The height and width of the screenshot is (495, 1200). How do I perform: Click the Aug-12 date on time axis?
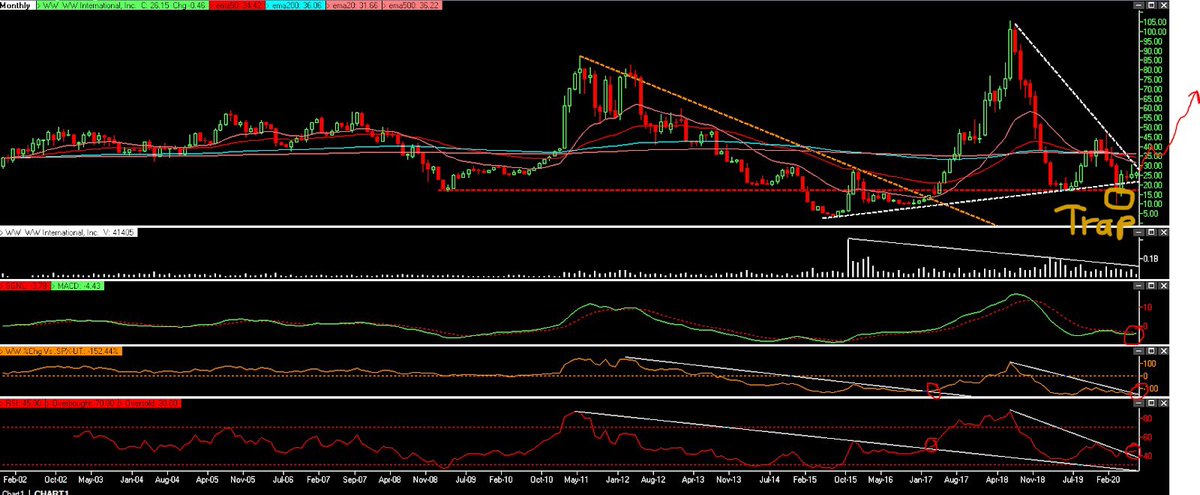tap(654, 481)
